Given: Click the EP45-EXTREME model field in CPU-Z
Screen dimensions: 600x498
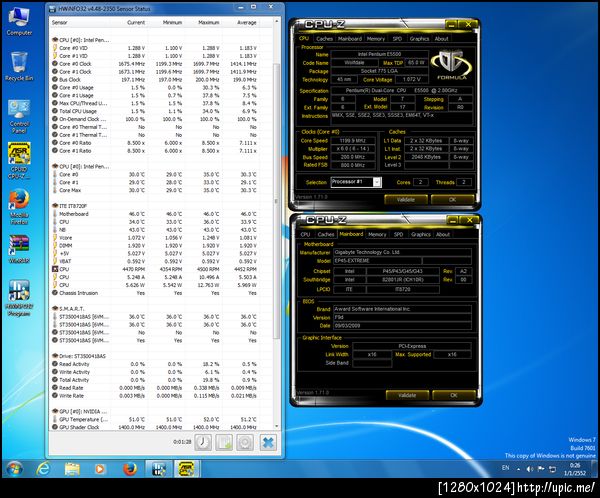Looking at the screenshot, I should click(x=377, y=261).
